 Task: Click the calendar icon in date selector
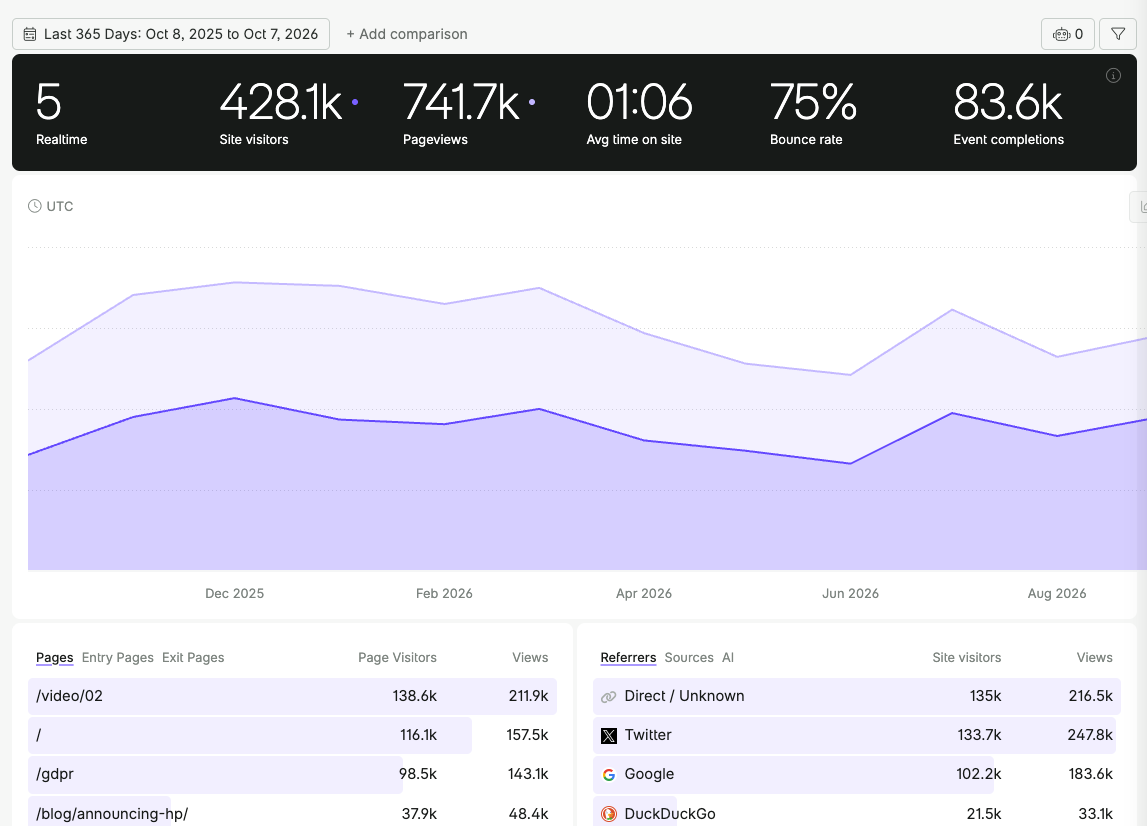coord(30,34)
